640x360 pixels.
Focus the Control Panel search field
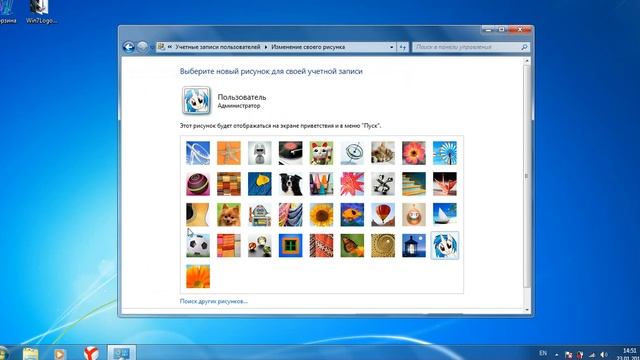[x=471, y=47]
